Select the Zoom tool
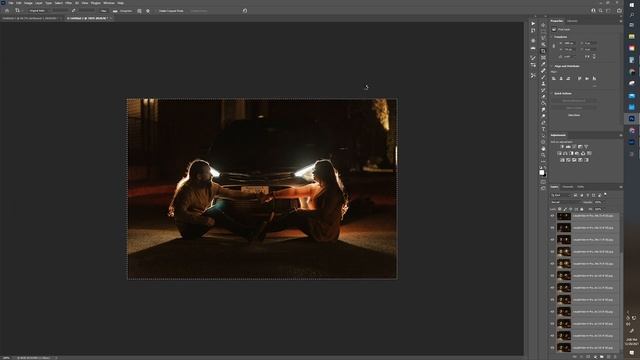This screenshot has width=640, height=360. 543,155
